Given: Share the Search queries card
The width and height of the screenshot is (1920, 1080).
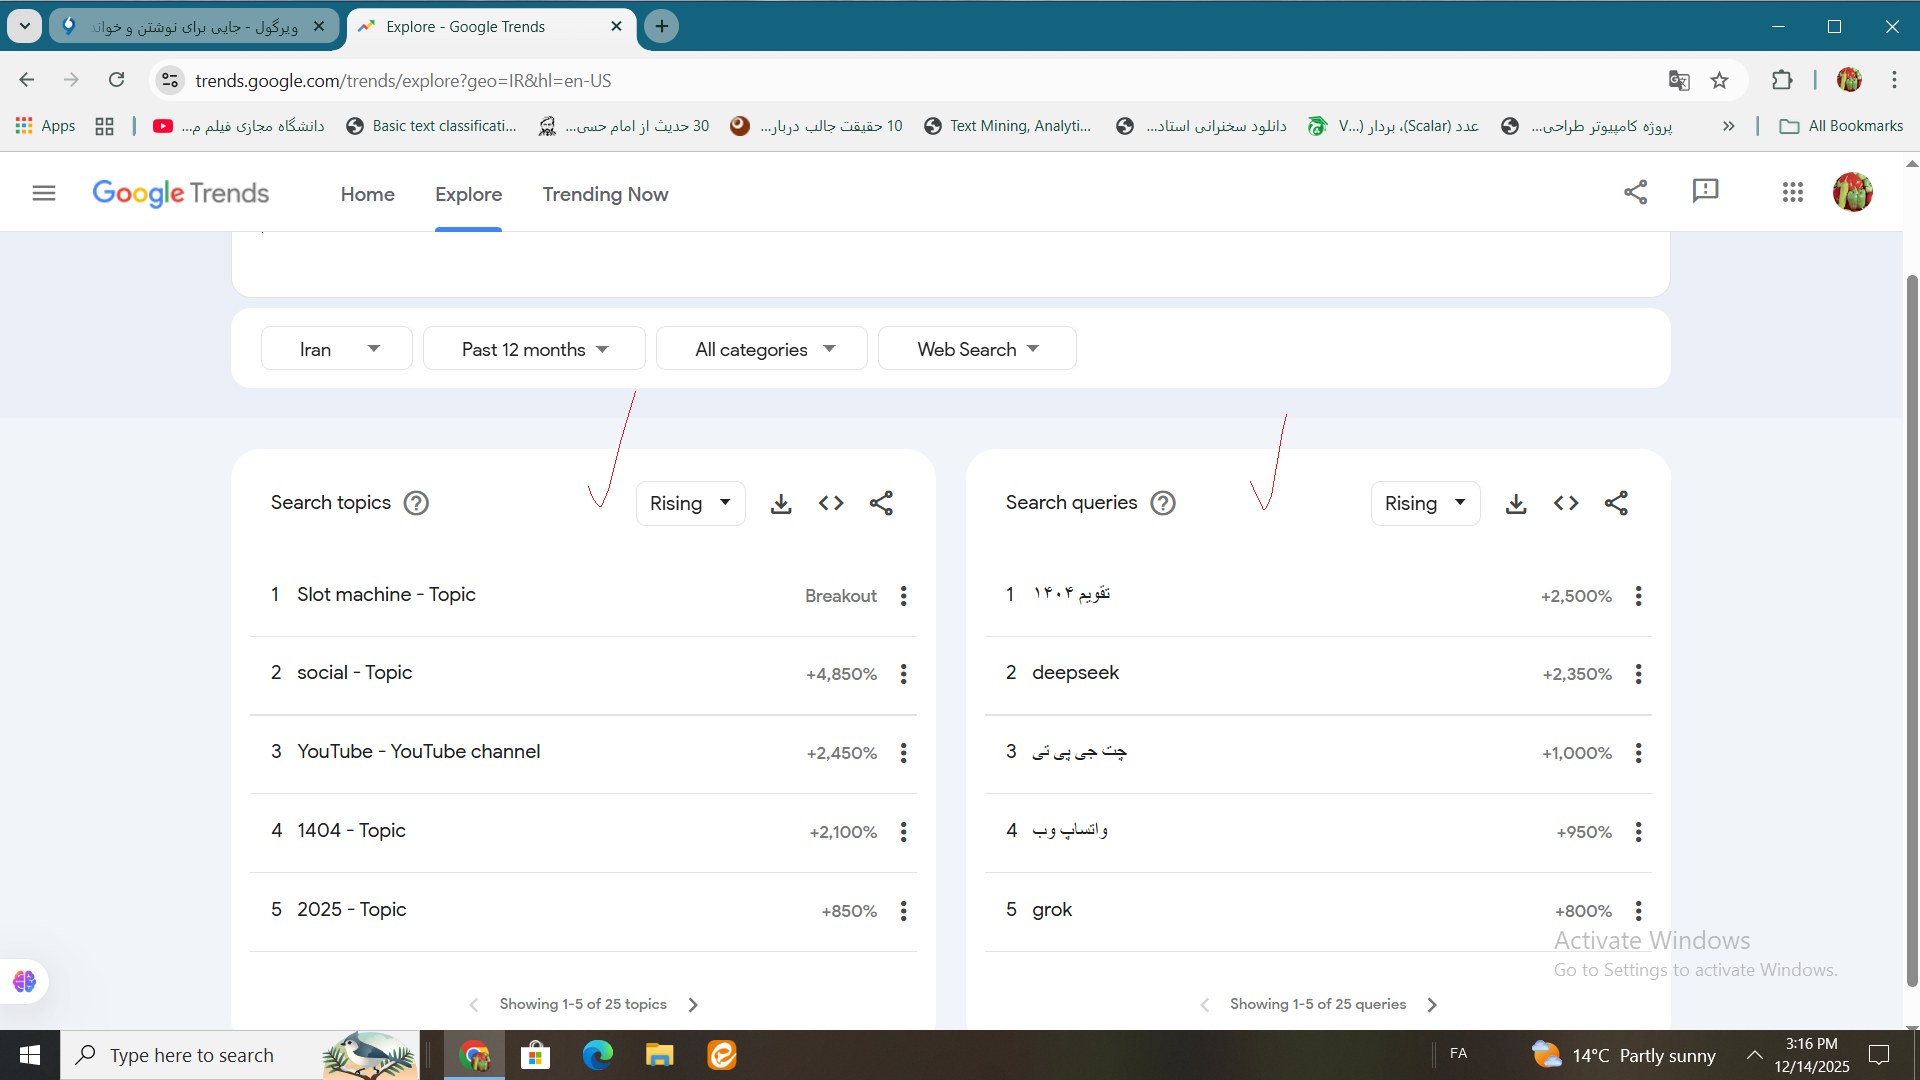Looking at the screenshot, I should click(1616, 504).
